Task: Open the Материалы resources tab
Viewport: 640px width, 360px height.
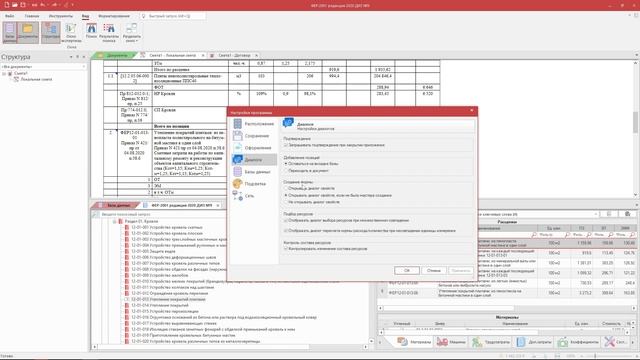Action: point(414,342)
